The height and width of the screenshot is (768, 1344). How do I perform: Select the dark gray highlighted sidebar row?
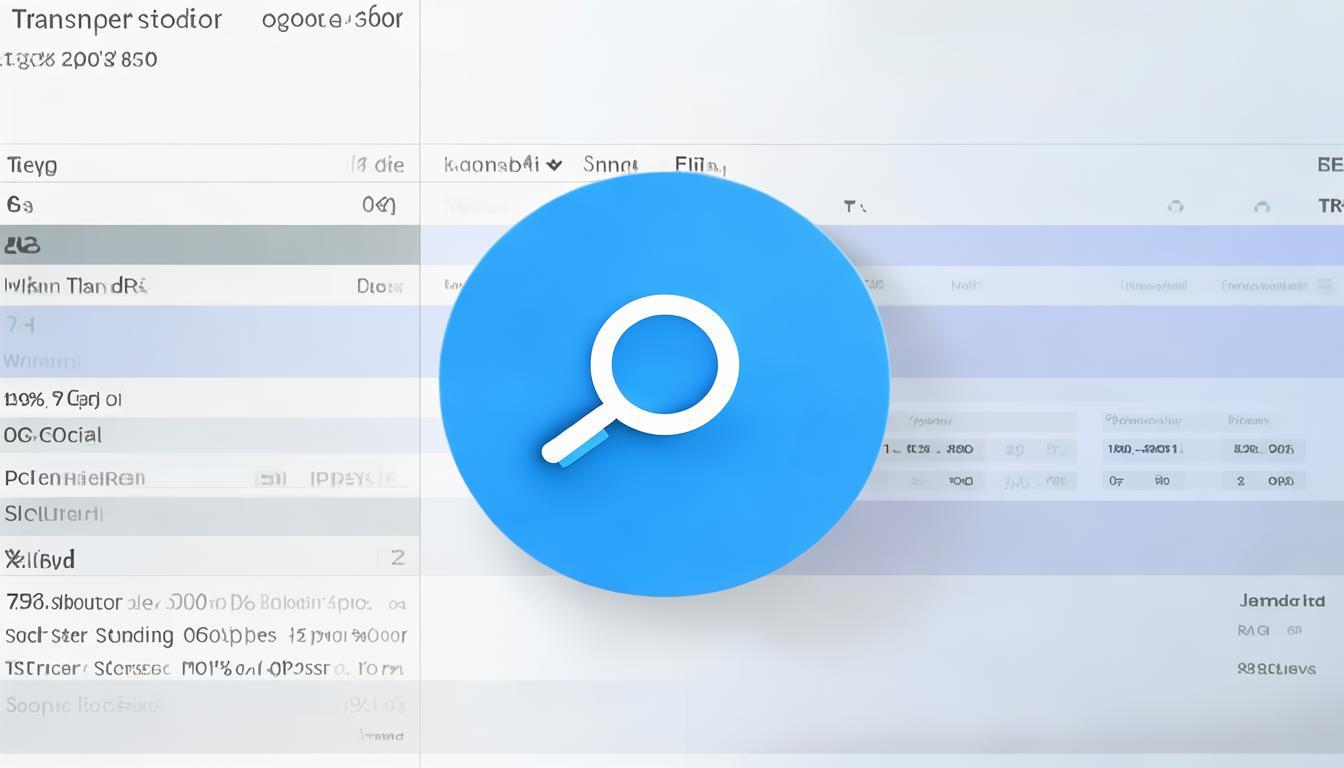(x=209, y=245)
